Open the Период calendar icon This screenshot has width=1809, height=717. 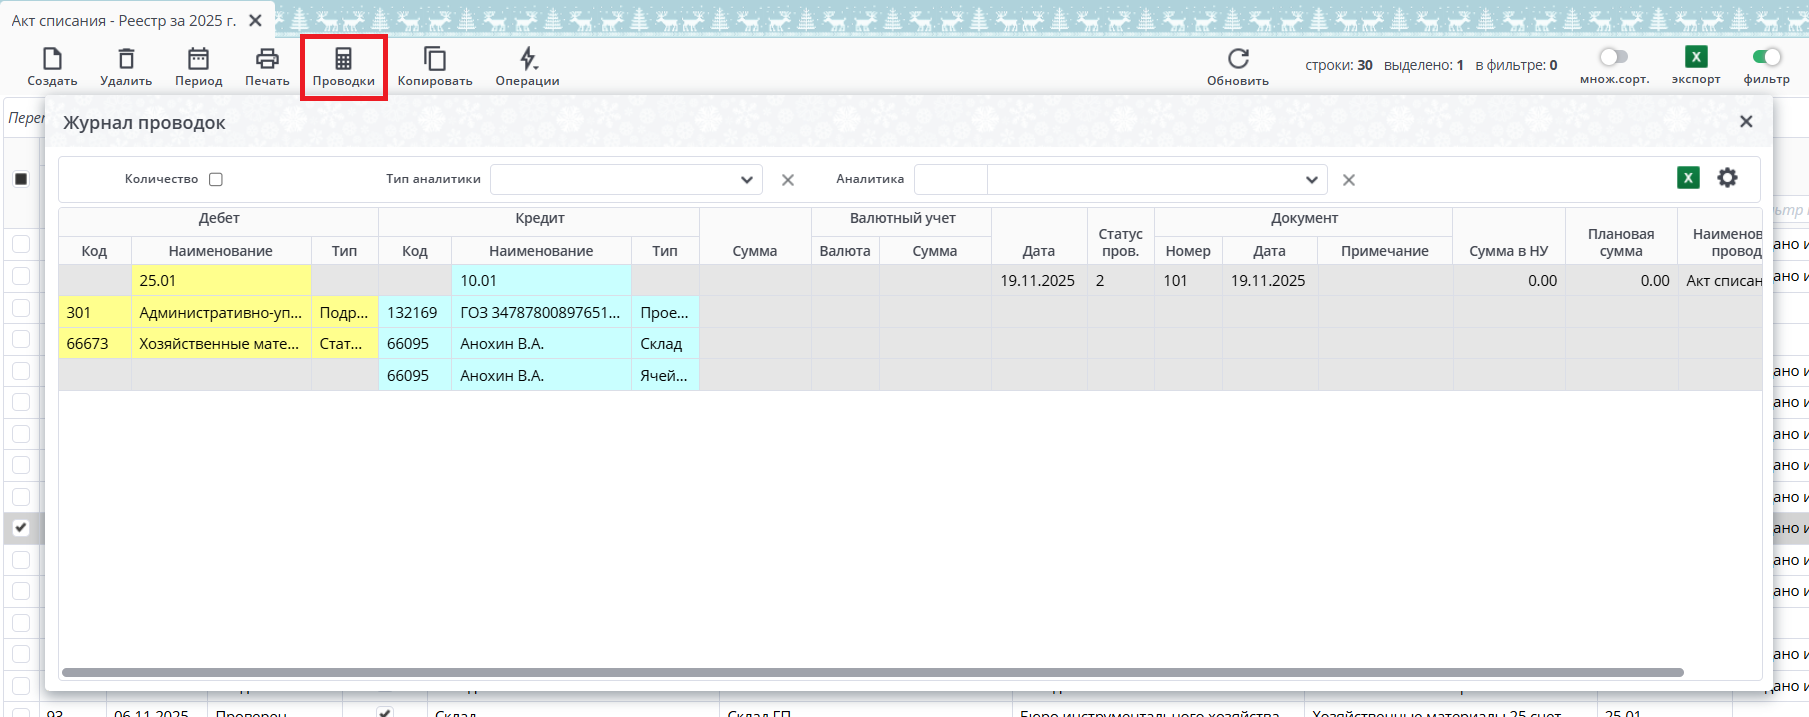[198, 59]
